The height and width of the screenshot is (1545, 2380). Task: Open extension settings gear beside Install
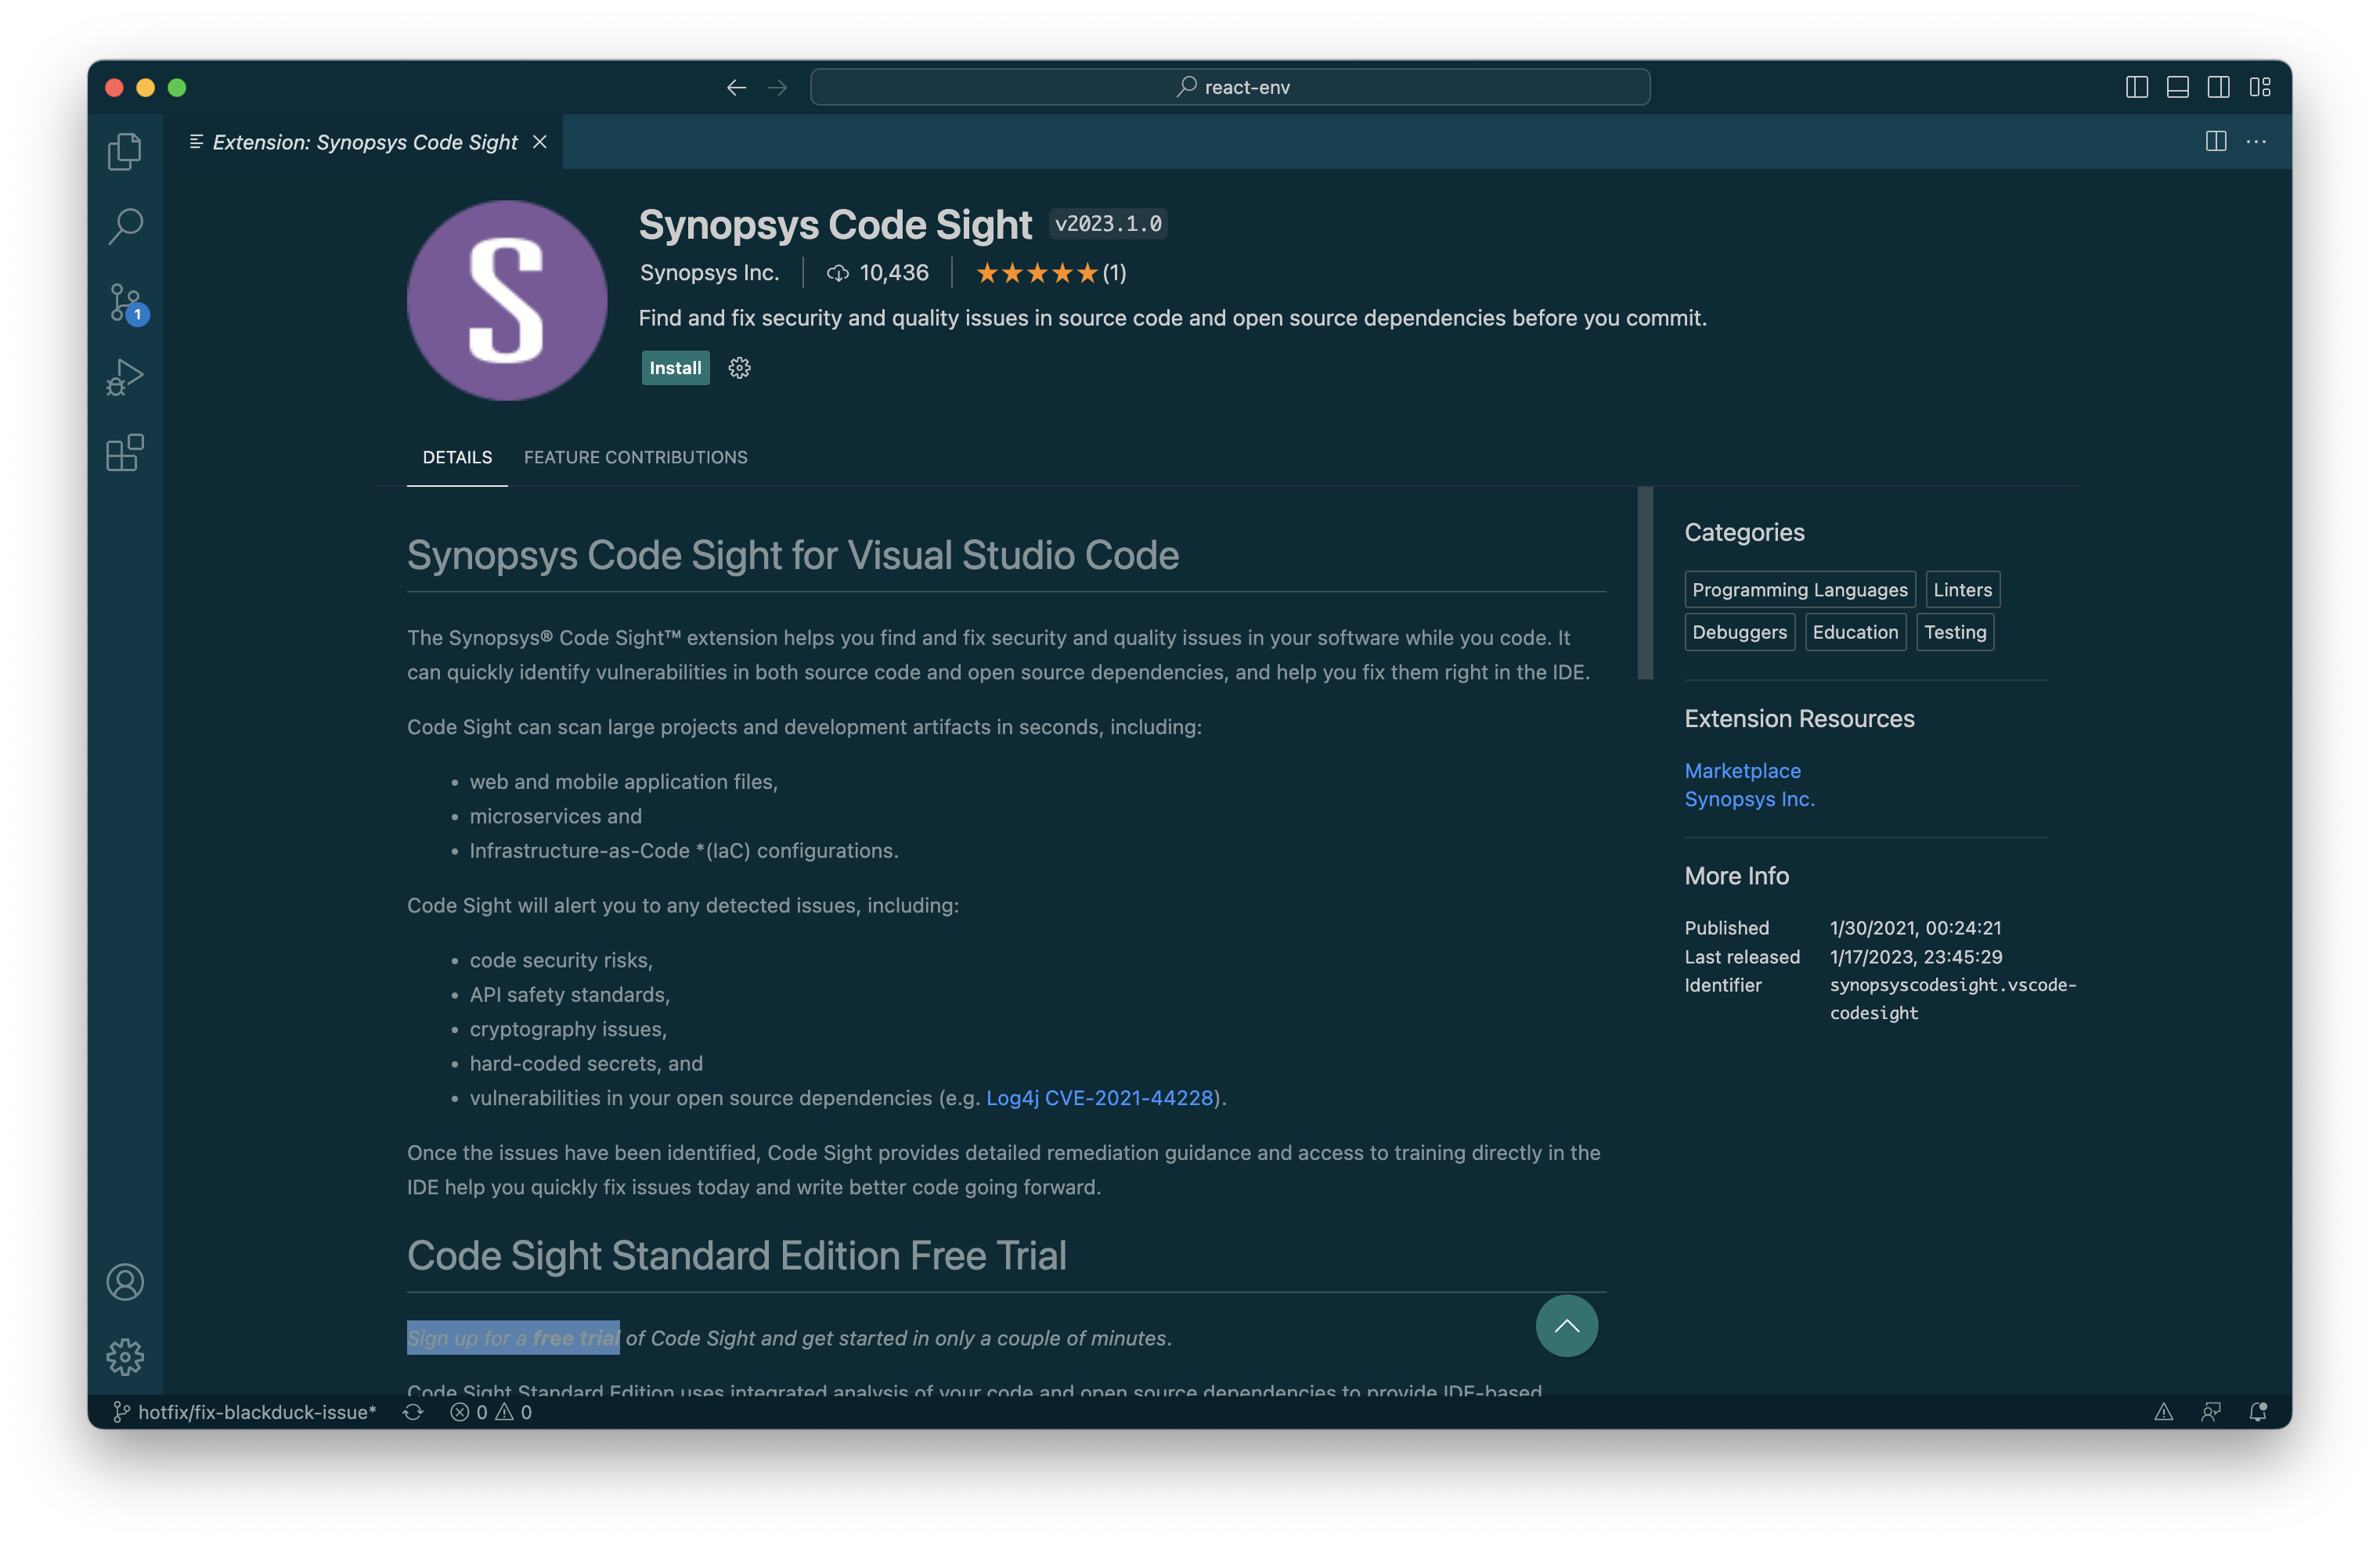click(739, 367)
